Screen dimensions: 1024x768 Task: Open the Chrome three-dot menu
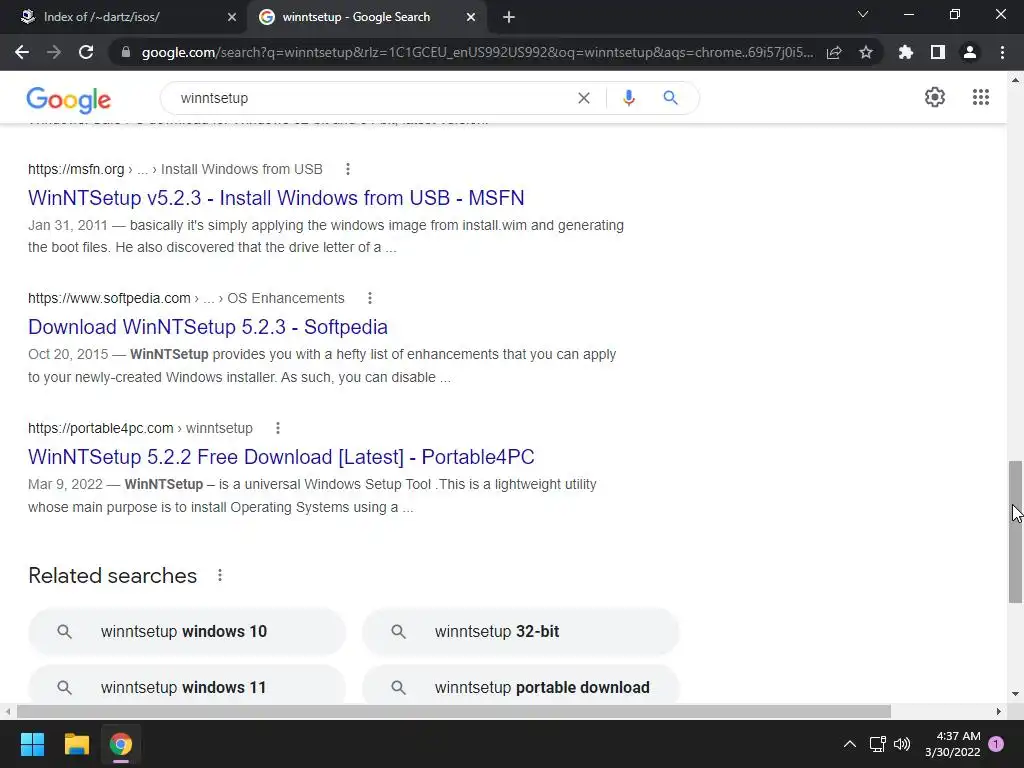tap(1002, 52)
